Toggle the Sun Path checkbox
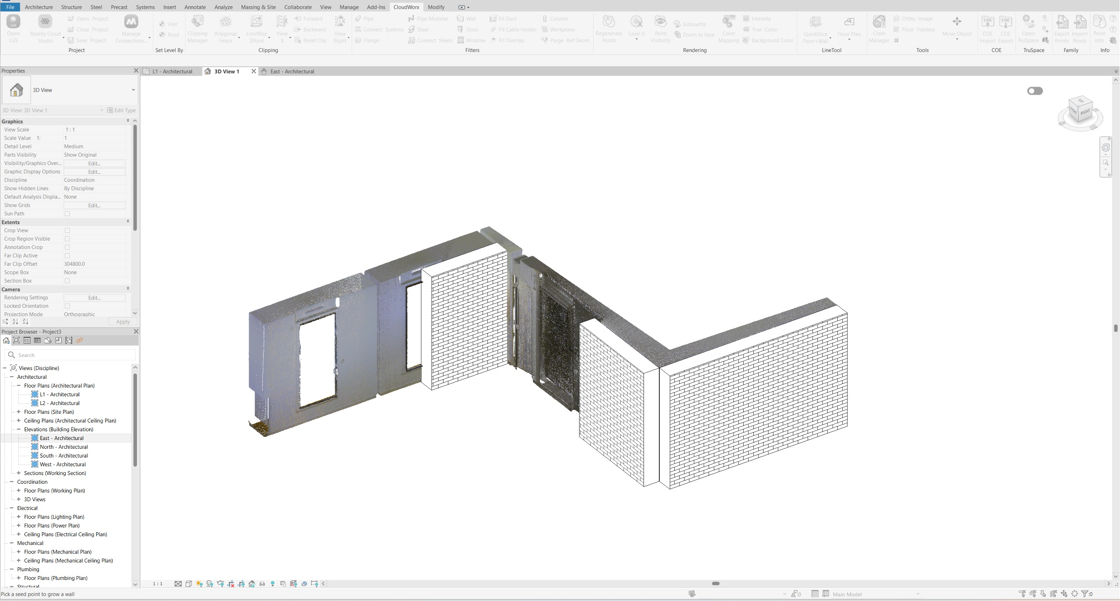Viewport: 1120px width, 601px height. coord(67,214)
